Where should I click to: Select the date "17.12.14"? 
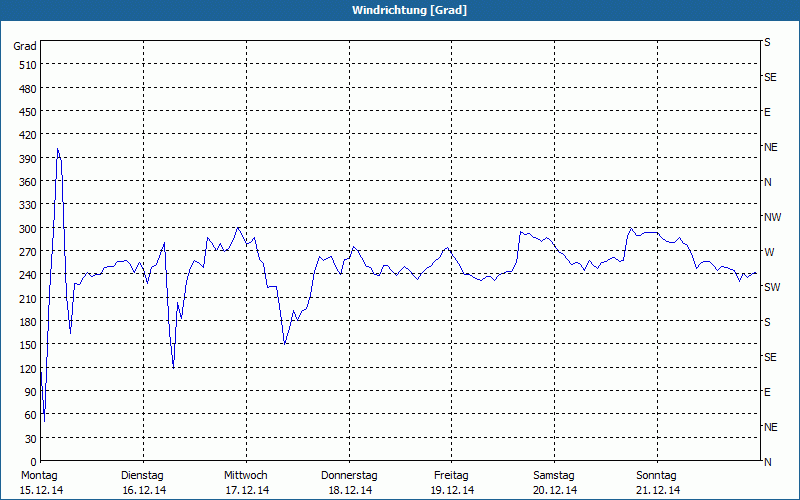click(247, 491)
